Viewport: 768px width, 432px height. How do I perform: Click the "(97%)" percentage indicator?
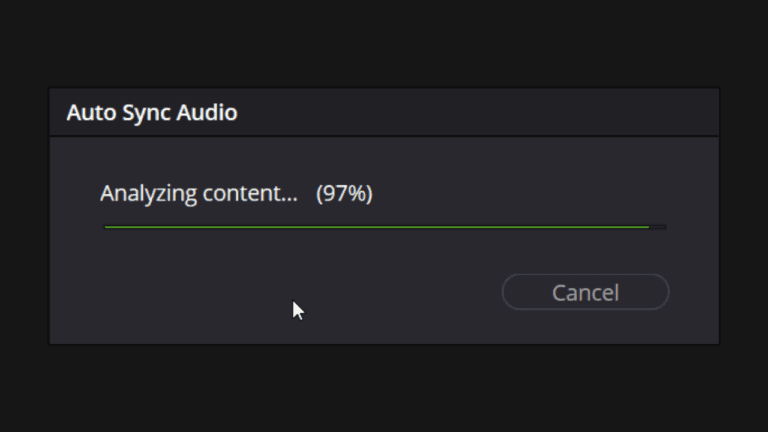pos(344,193)
